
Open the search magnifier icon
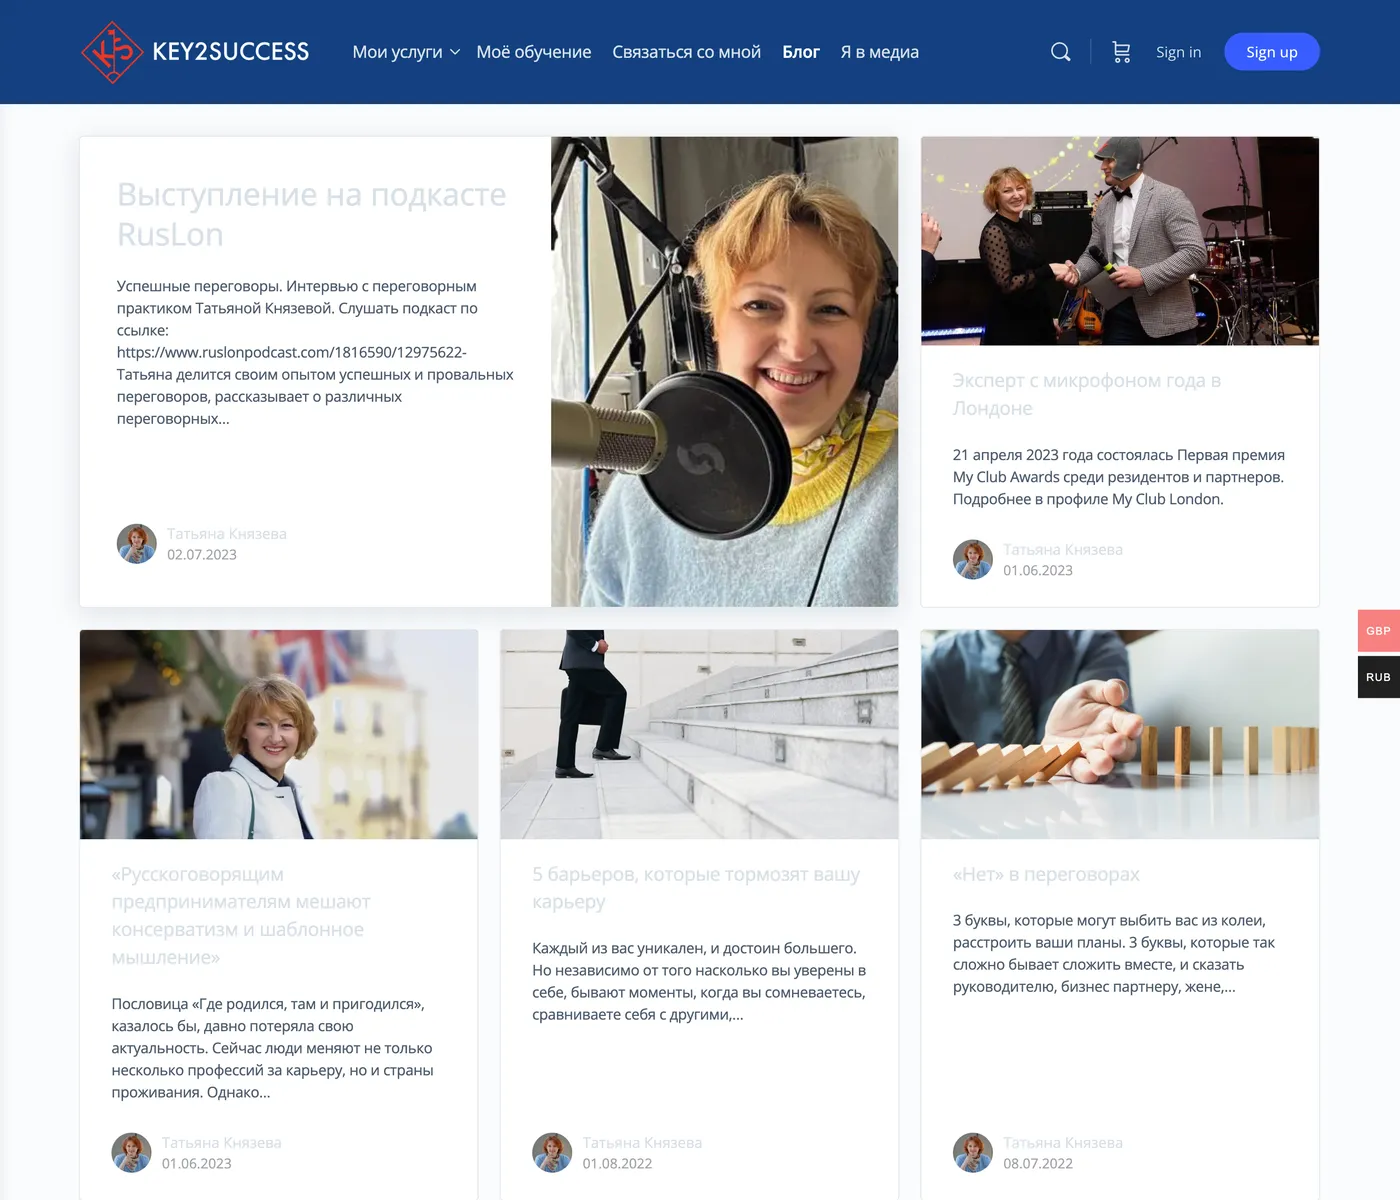click(1061, 52)
